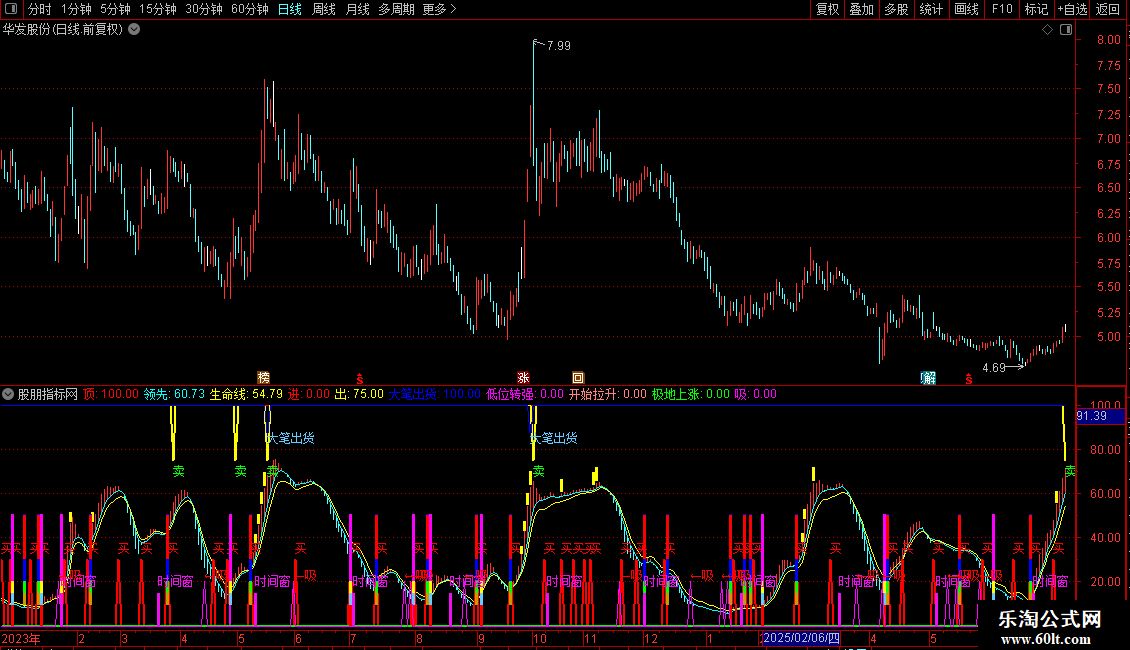Click the 2025/02/06 date marker on timeline

coord(801,637)
